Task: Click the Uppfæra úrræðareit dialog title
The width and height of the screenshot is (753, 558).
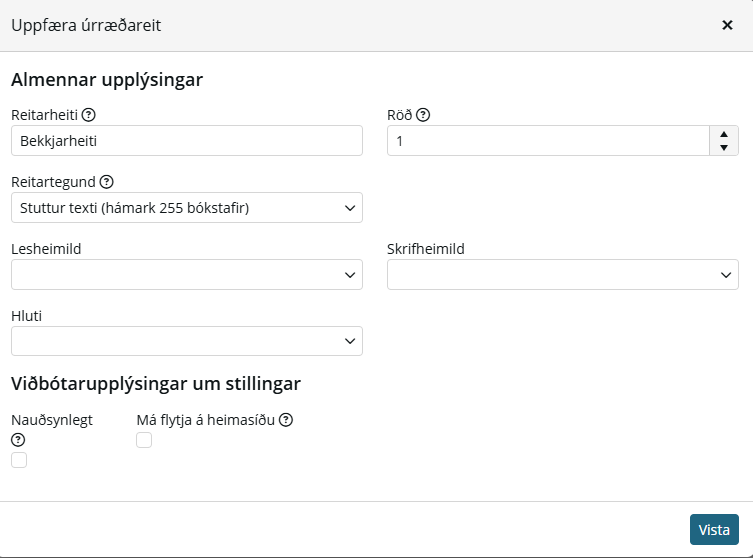Action: [86, 25]
